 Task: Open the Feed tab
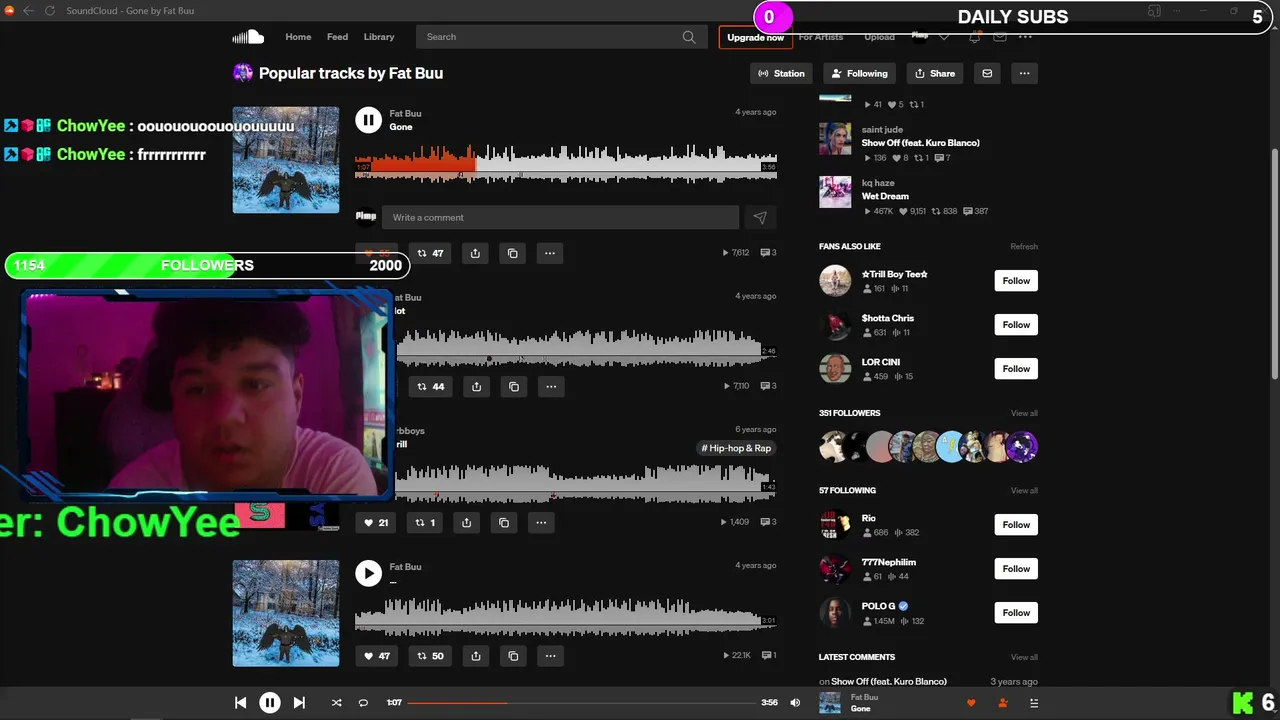click(x=338, y=37)
